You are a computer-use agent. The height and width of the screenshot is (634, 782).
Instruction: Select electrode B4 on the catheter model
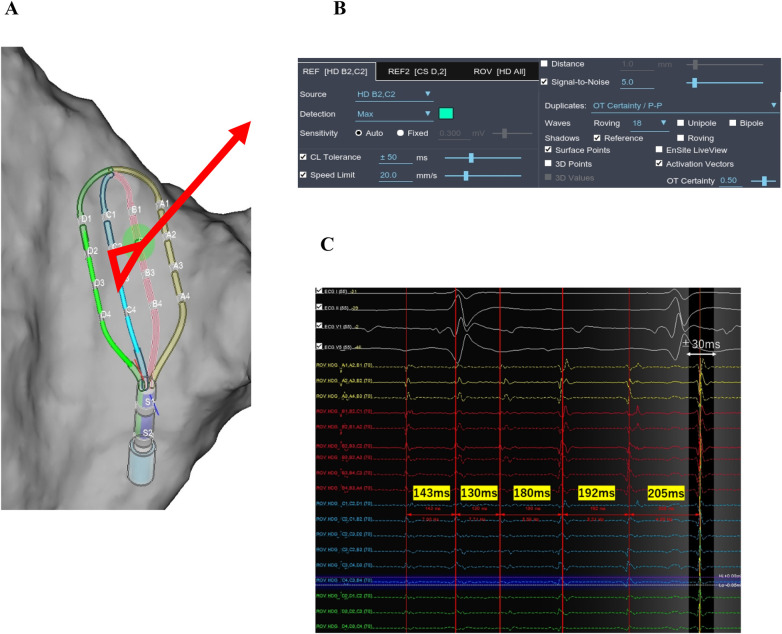157,304
